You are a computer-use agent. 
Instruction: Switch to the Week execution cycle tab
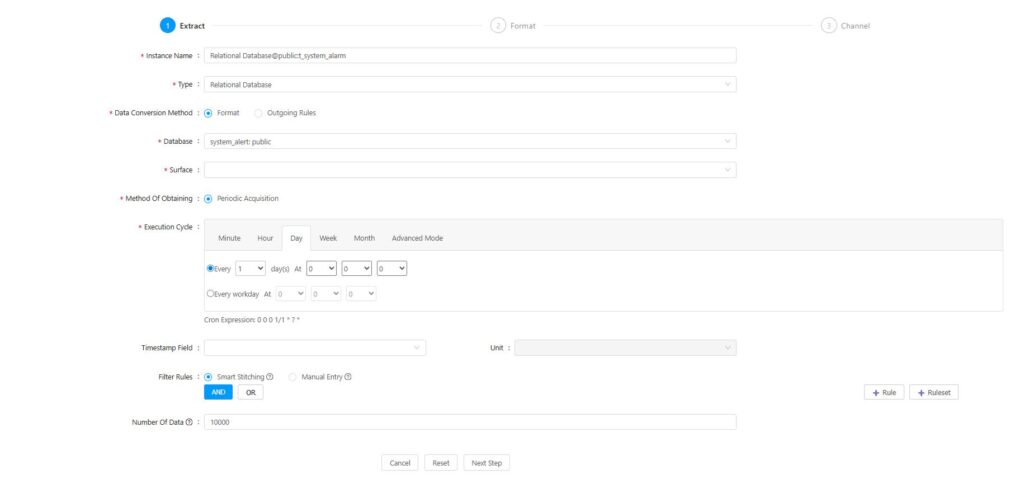(328, 238)
